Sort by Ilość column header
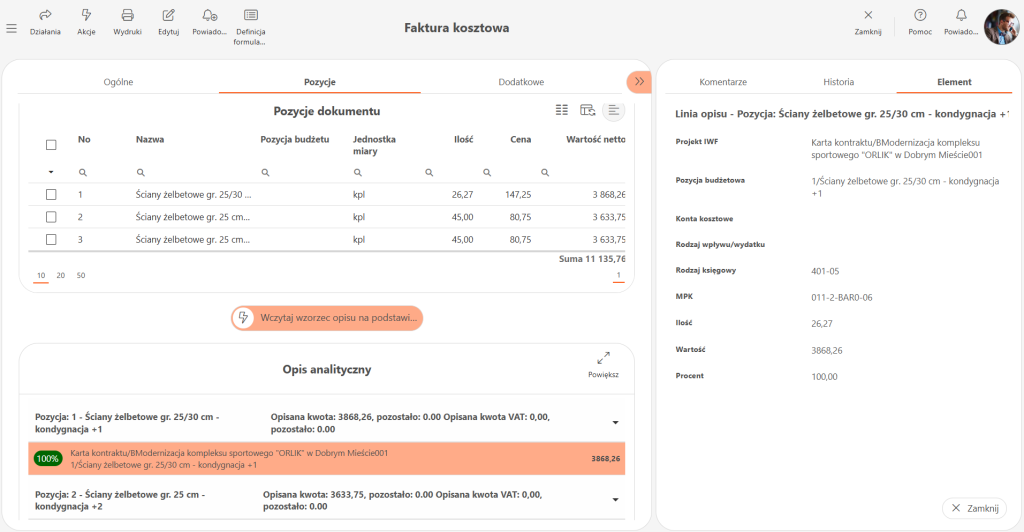1024x532 pixels. click(464, 139)
